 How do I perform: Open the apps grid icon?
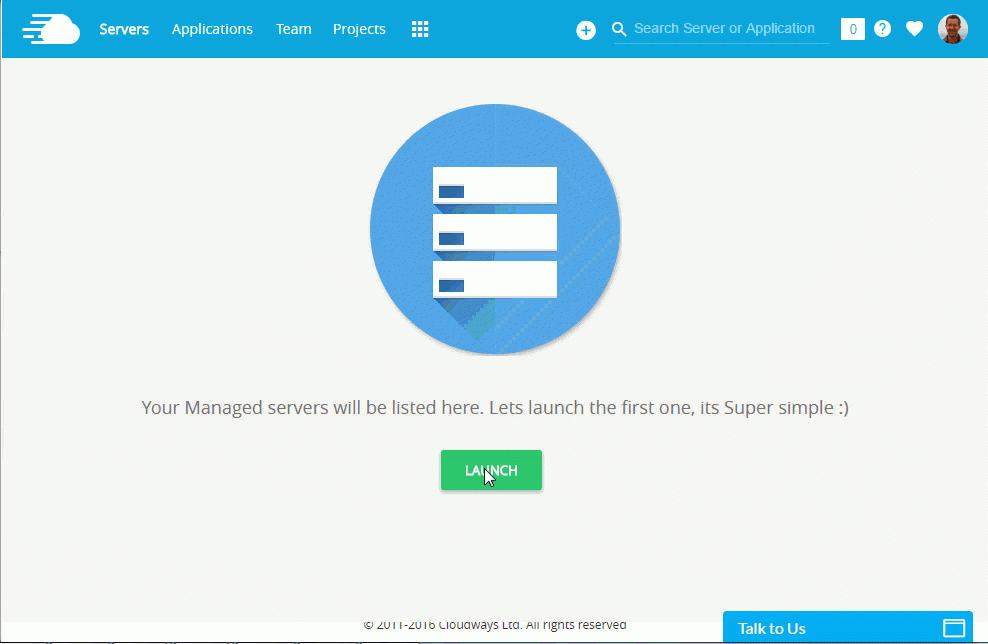(420, 29)
